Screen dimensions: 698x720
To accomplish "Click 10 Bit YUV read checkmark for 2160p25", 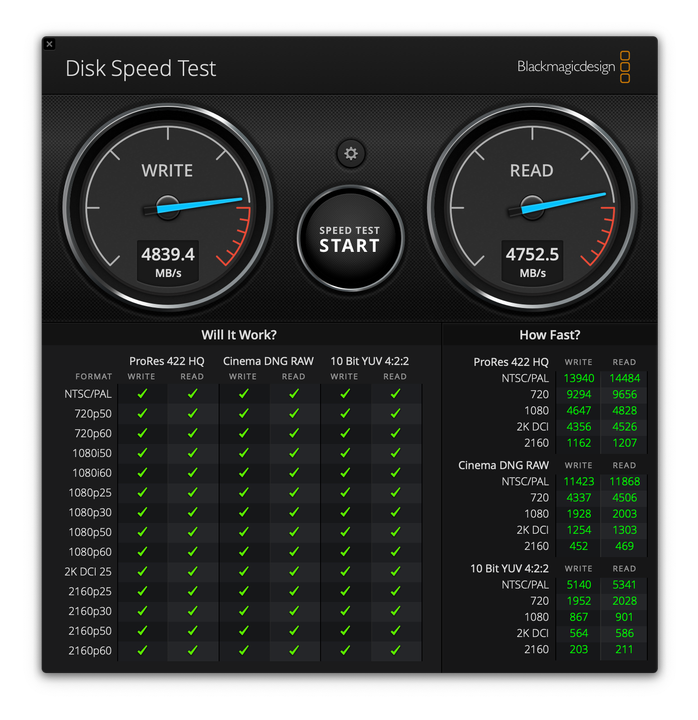I will point(395,591).
